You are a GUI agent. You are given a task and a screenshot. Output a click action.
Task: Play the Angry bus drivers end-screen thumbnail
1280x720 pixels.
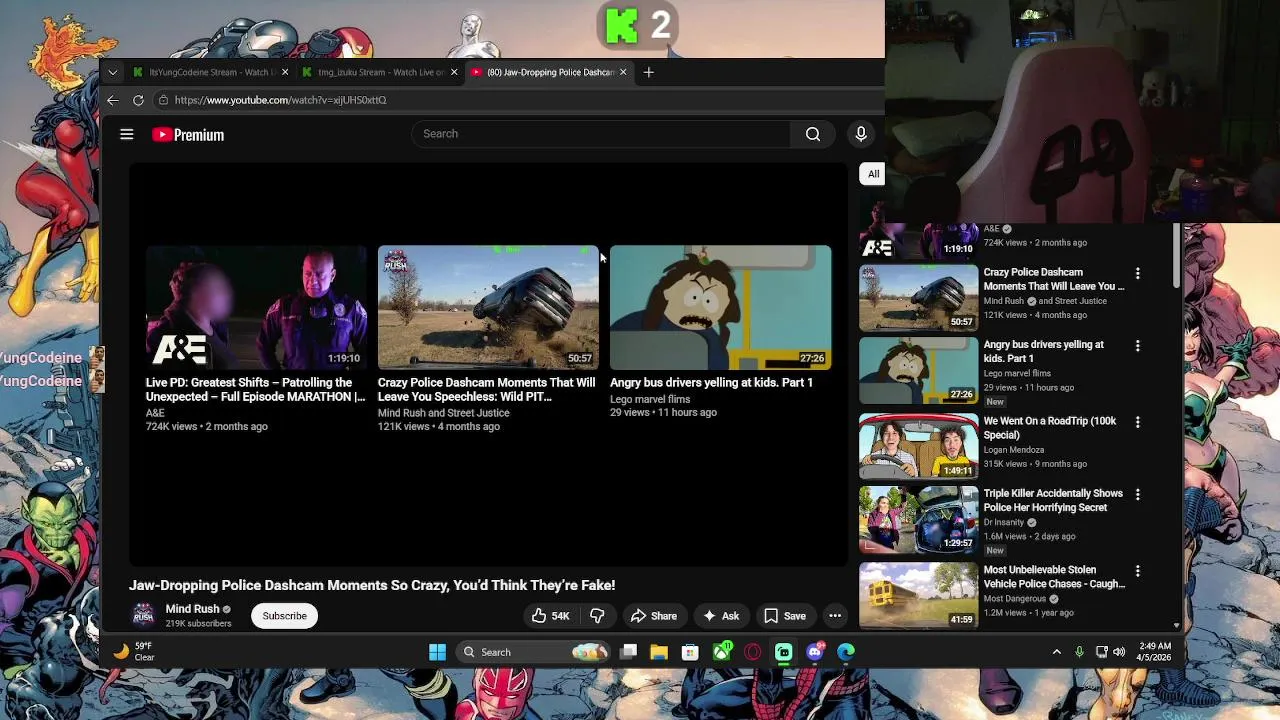720,307
